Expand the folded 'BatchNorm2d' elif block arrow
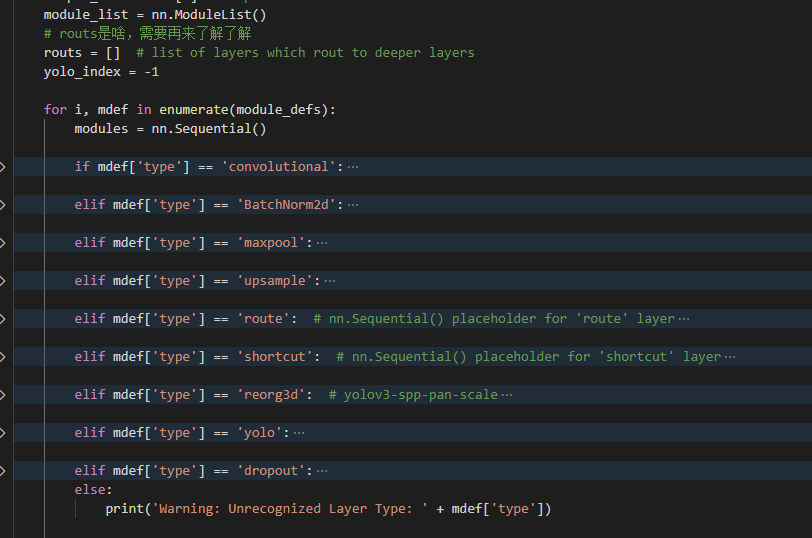Image resolution: width=812 pixels, height=538 pixels. [3, 205]
